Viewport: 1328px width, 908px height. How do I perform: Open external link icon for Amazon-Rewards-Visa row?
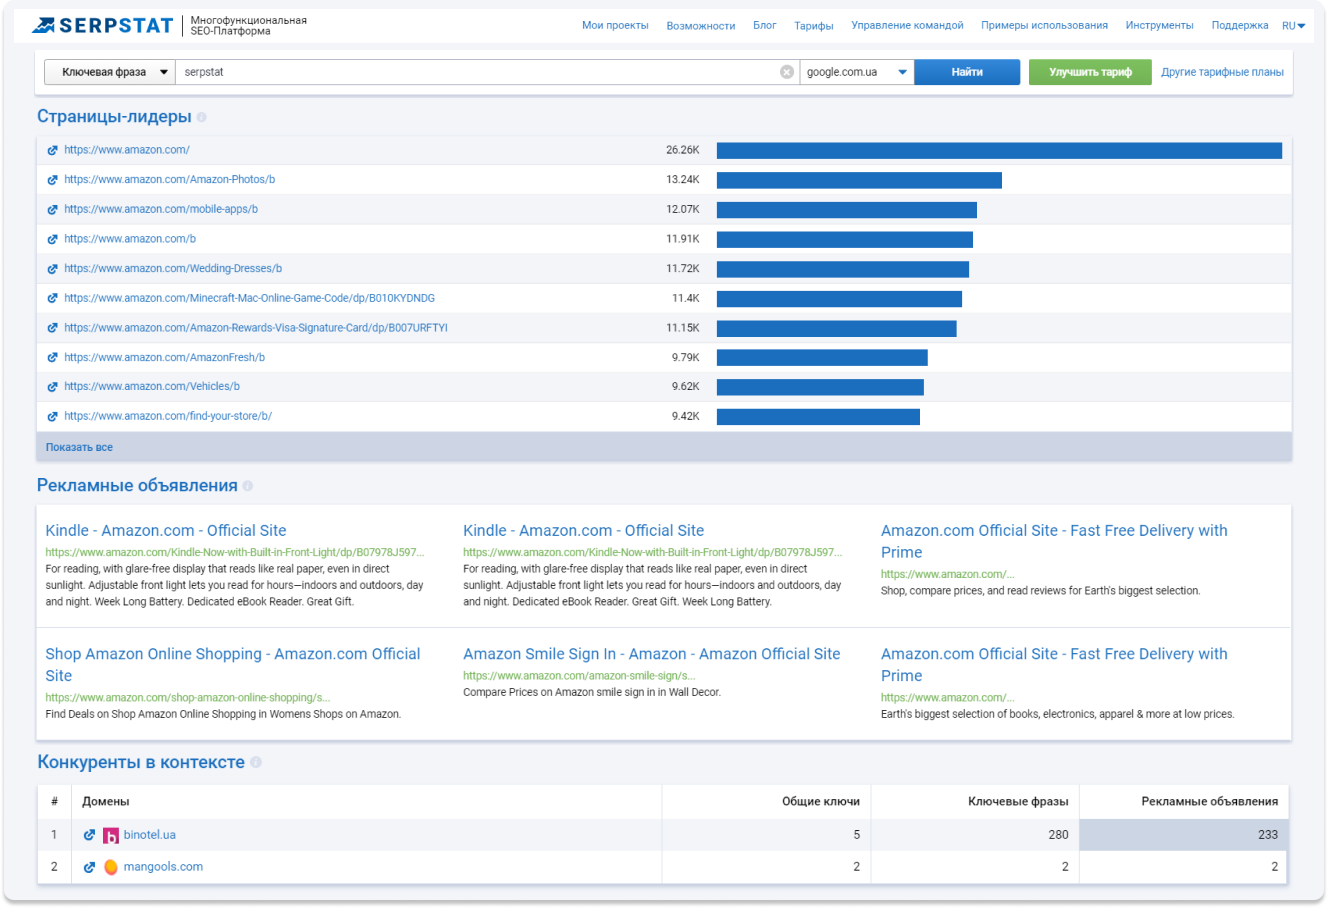click(x=52, y=328)
